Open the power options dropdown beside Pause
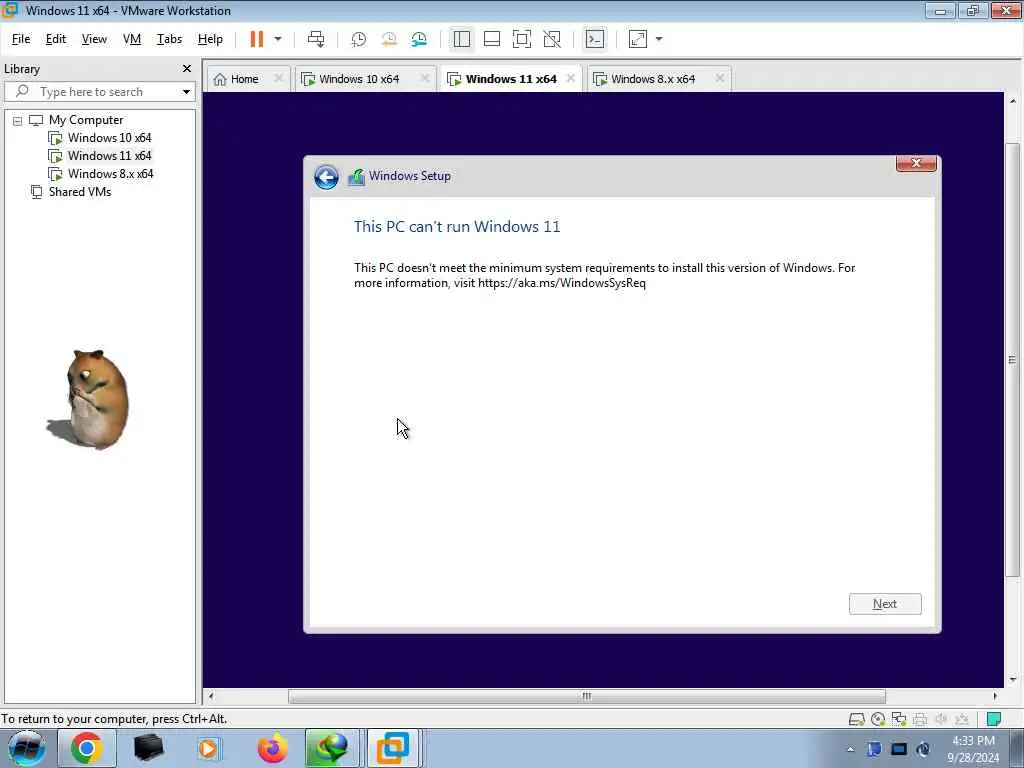 [x=278, y=39]
